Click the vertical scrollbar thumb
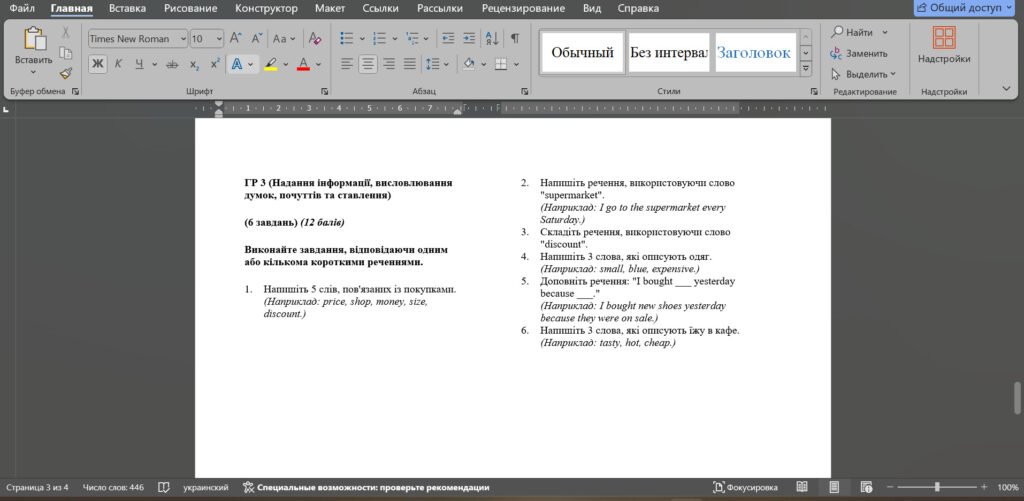Image resolution: width=1024 pixels, height=501 pixels. pos(1017,398)
